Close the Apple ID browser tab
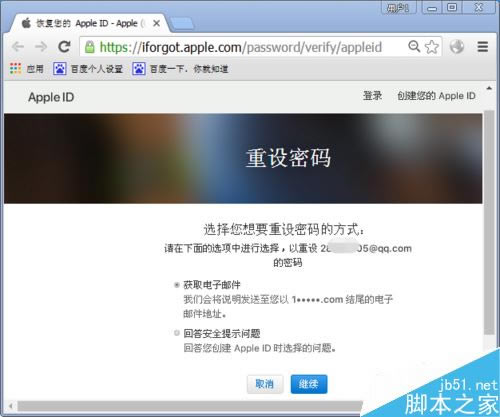500x417 pixels. point(156,23)
